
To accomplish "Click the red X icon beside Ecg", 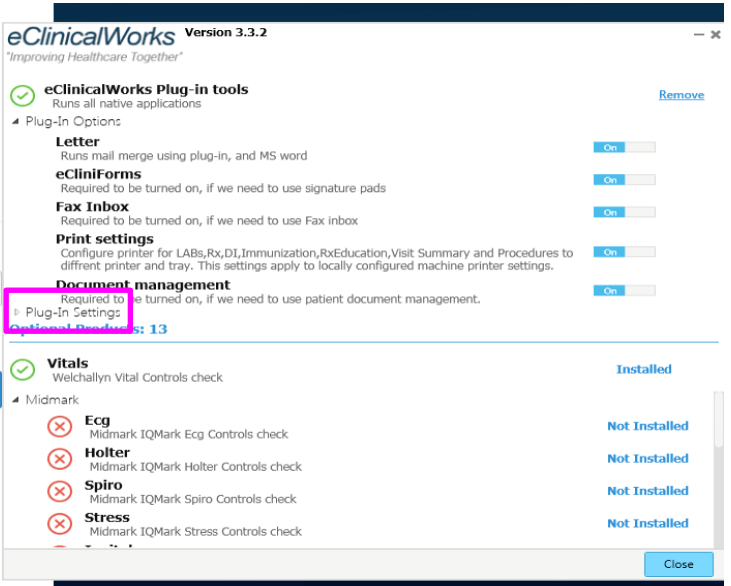I will [60, 426].
